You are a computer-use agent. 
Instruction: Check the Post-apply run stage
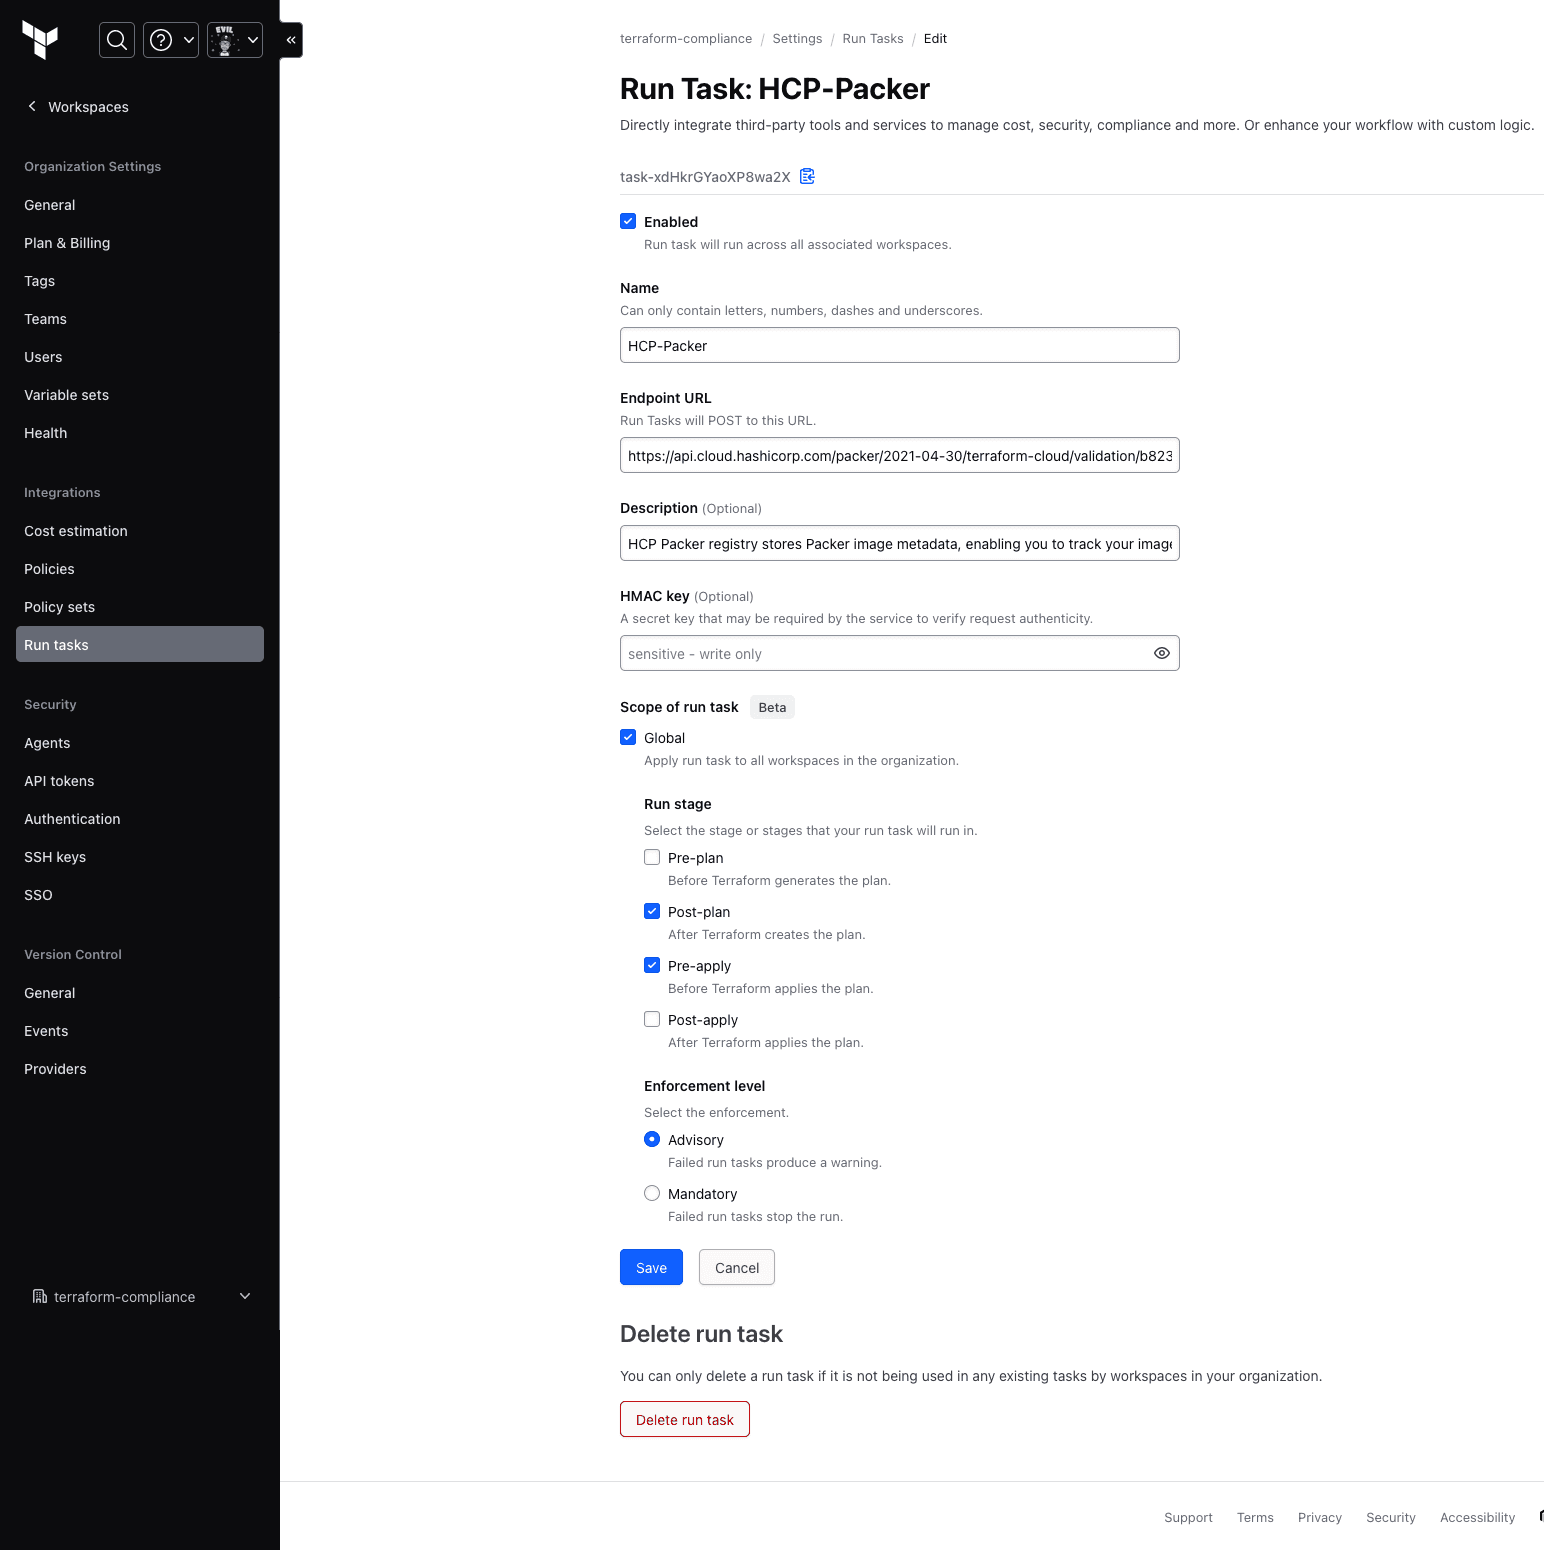click(x=652, y=1020)
